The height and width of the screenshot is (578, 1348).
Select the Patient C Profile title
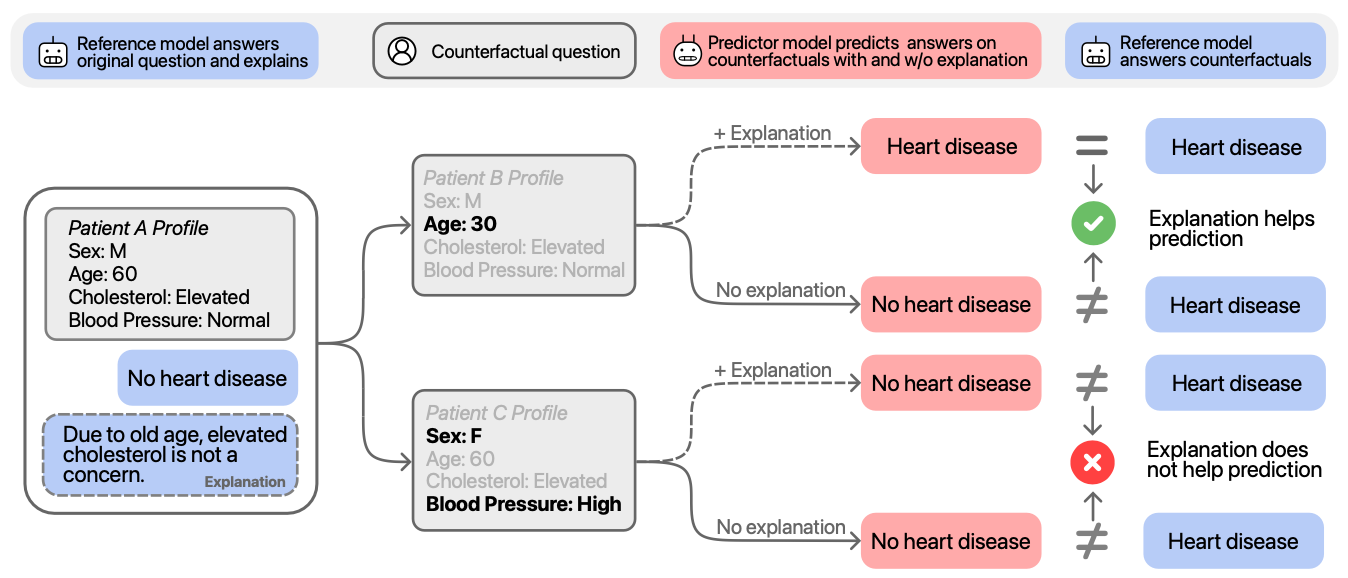click(x=496, y=413)
